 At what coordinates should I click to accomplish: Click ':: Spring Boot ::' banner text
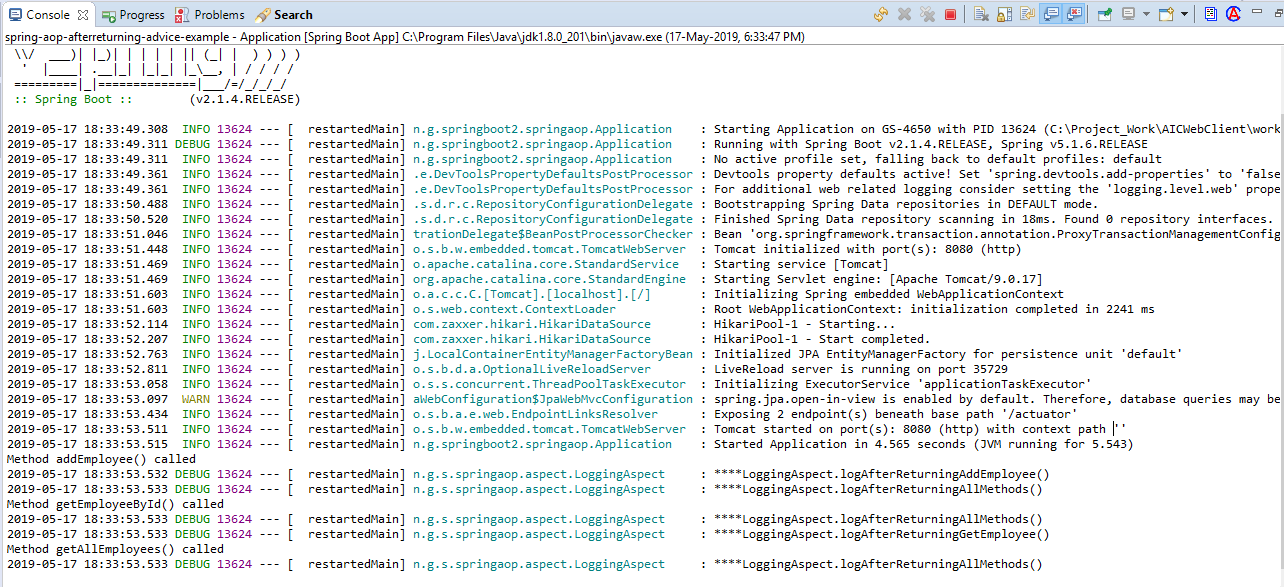[73, 99]
